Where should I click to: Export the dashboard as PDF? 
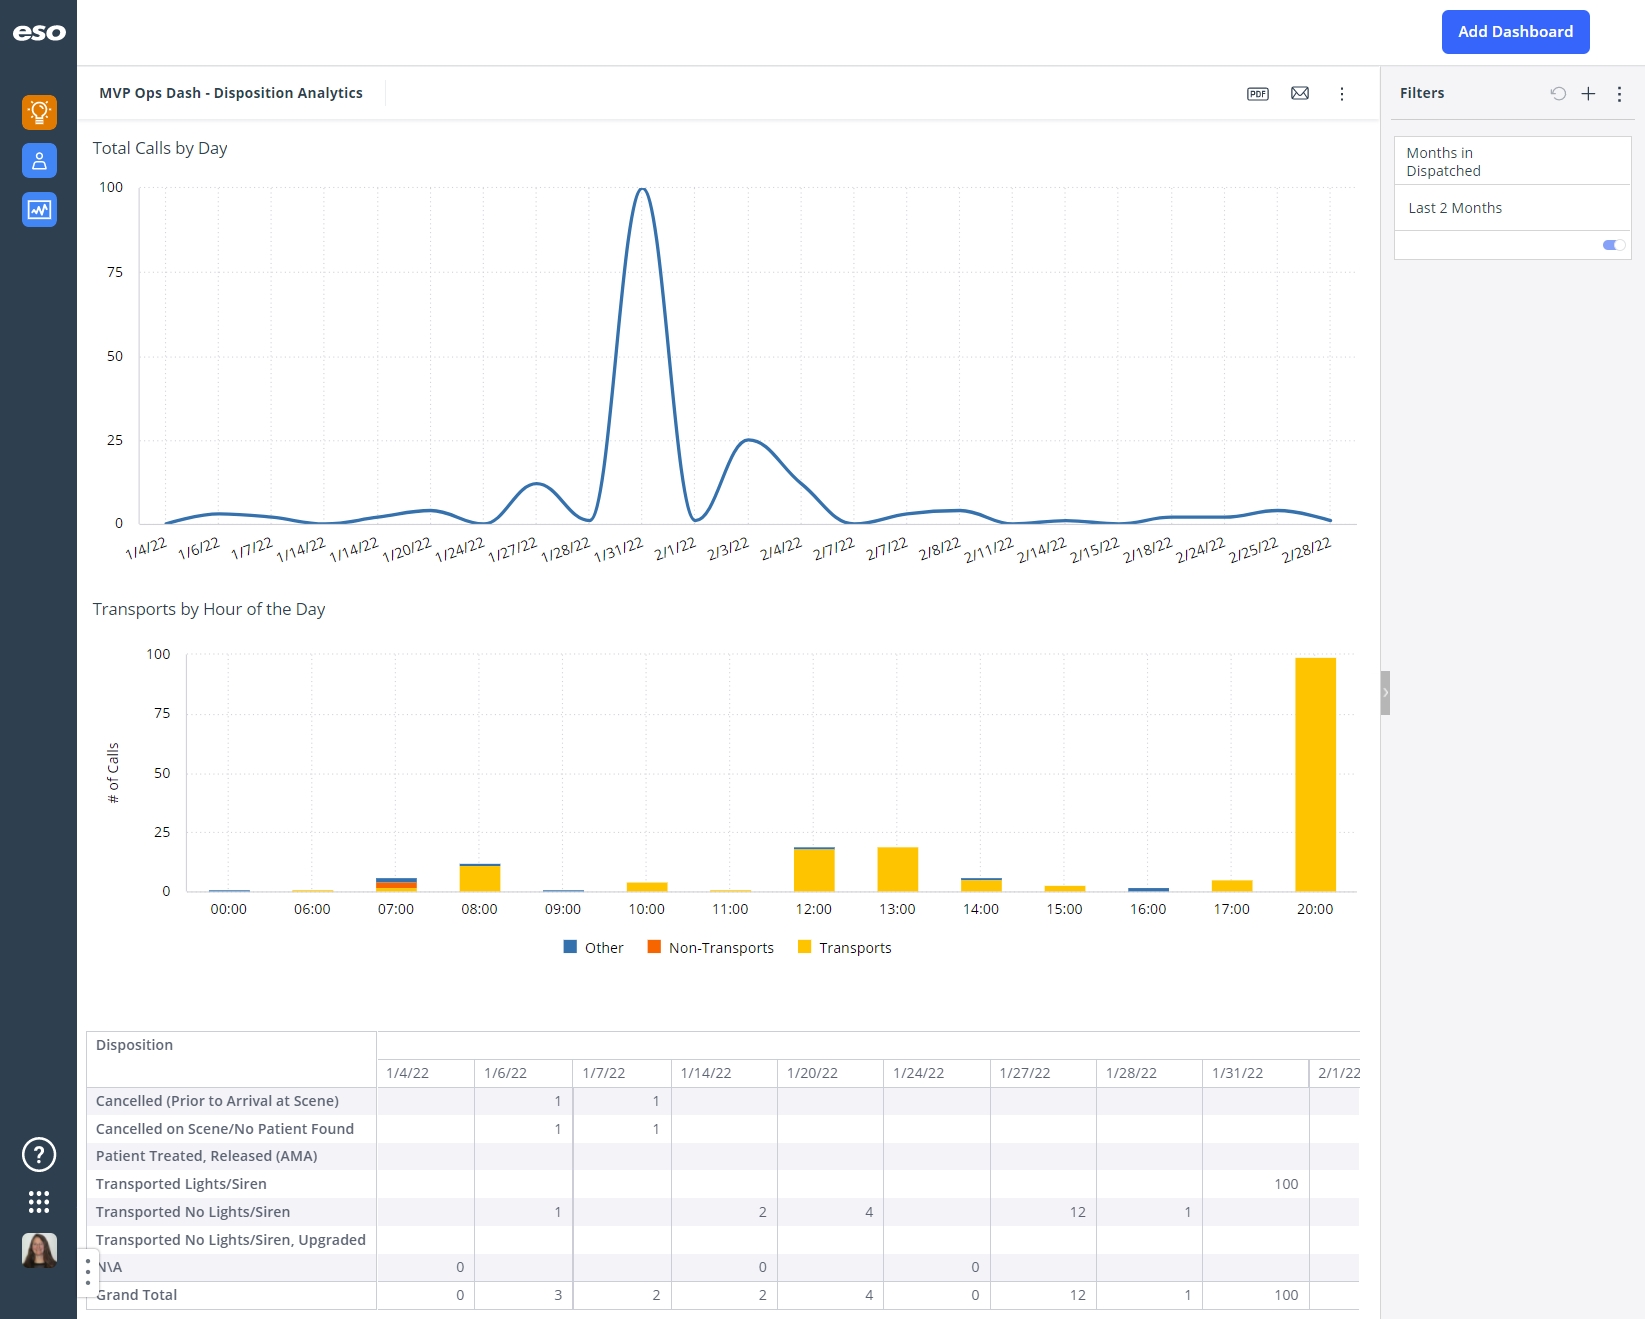[x=1257, y=93]
